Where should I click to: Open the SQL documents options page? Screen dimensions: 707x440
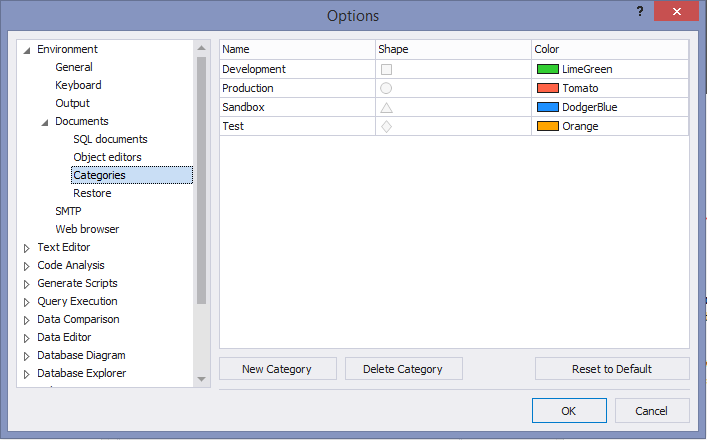tap(110, 139)
